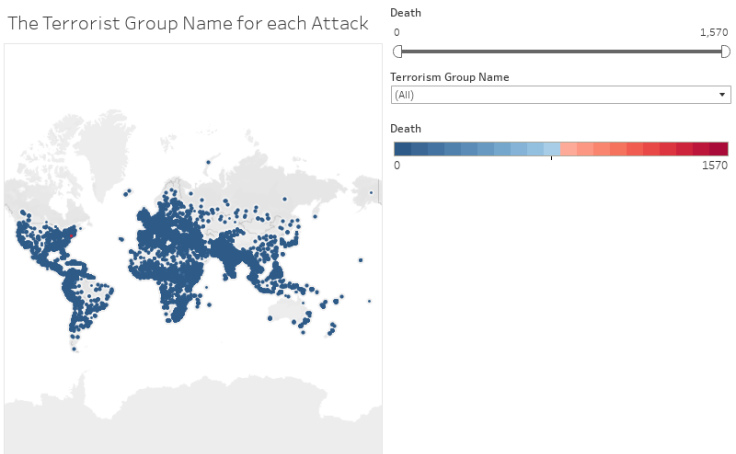The width and height of the screenshot is (736, 454).
Task: Click the map title Terrorist Group Name text
Action: pos(188,22)
